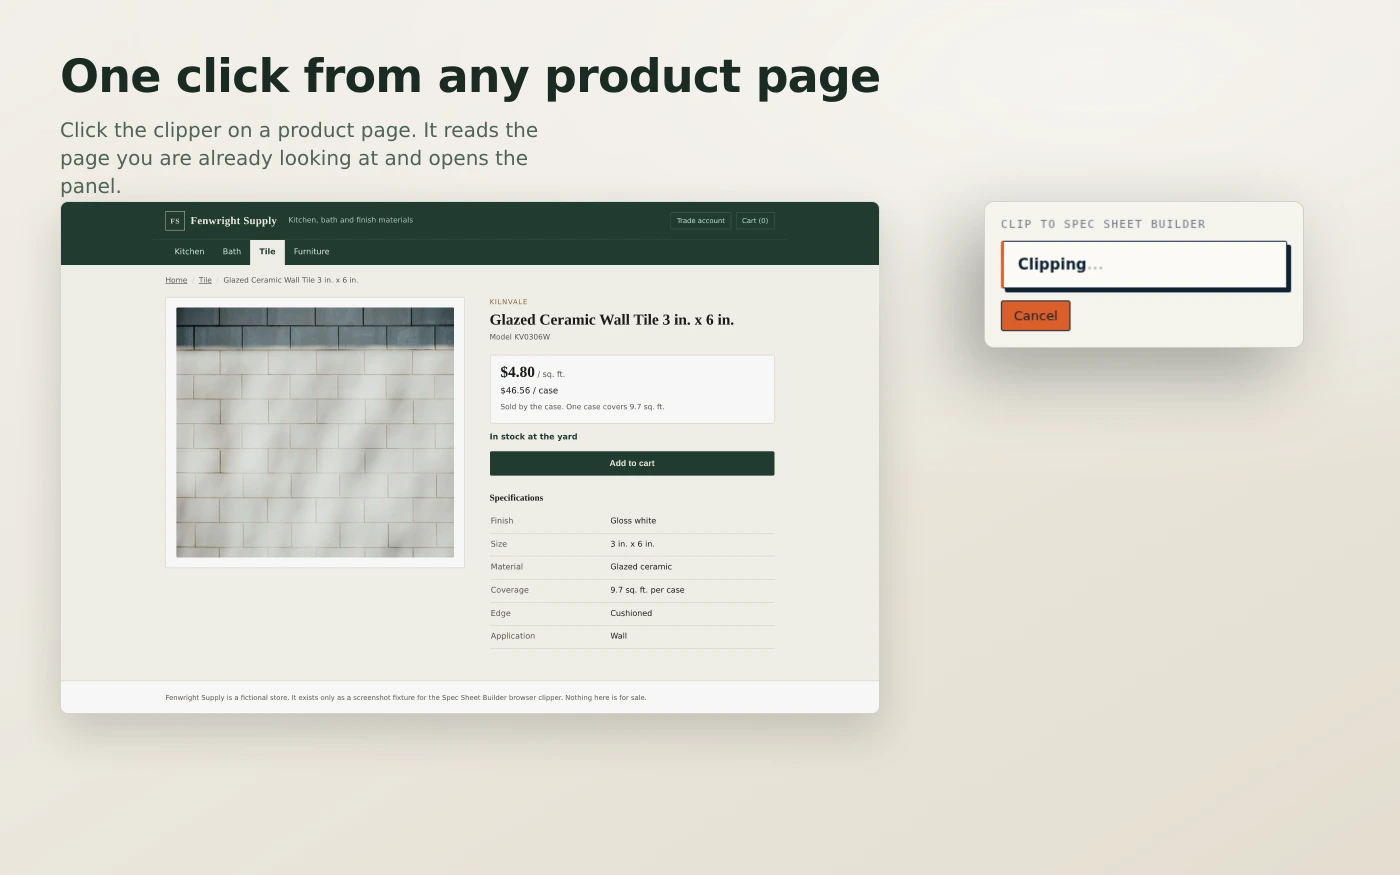The image size is (1400, 875).
Task: Click the 9.7 sq. ft. per case value
Action: click(647, 590)
